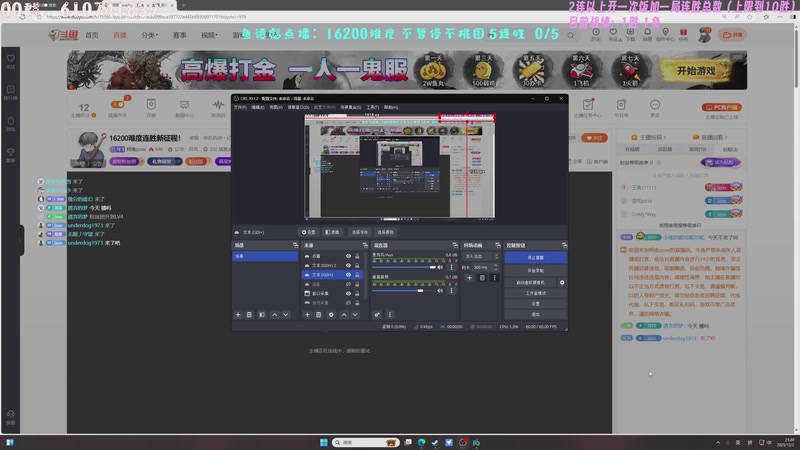Lock the 文本 (GDI+) 2 source

[357, 265]
